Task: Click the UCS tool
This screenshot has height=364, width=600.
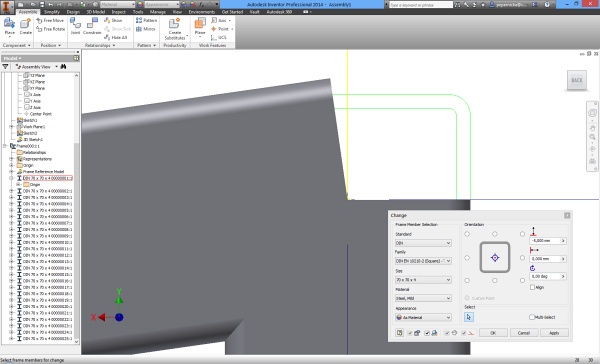Action: pyautogui.click(x=218, y=38)
